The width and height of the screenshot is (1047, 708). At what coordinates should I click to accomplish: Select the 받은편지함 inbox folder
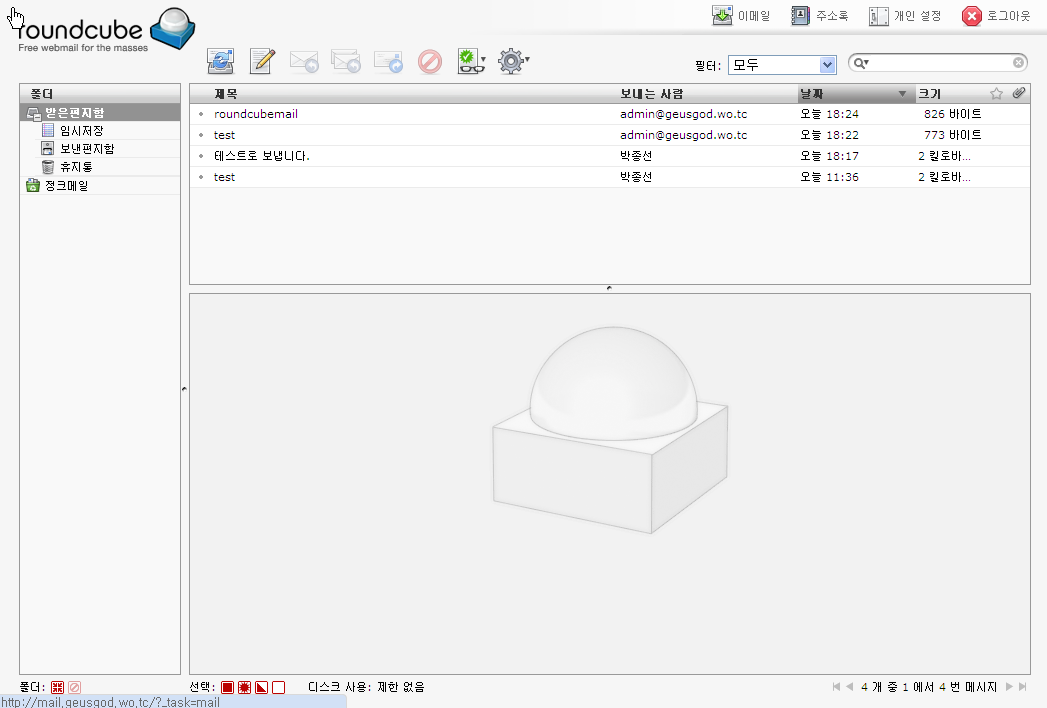[x=100, y=113]
